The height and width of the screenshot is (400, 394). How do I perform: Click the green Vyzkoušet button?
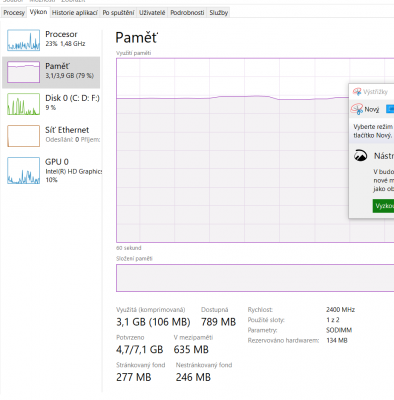[383, 206]
